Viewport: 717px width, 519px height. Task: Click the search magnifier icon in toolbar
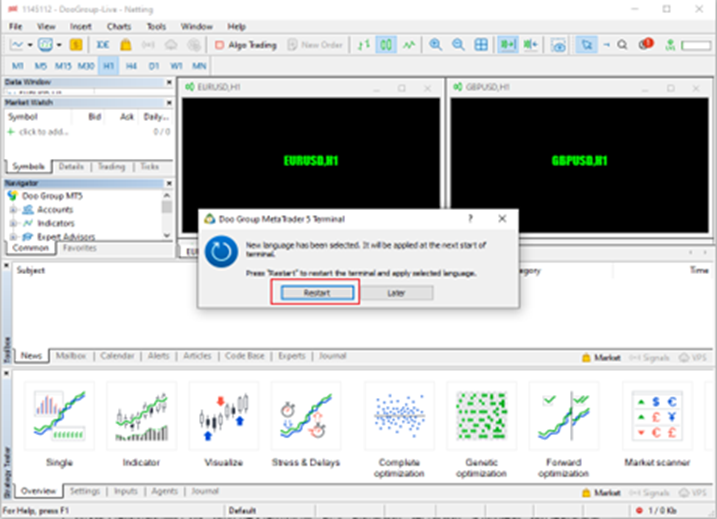[621, 45]
